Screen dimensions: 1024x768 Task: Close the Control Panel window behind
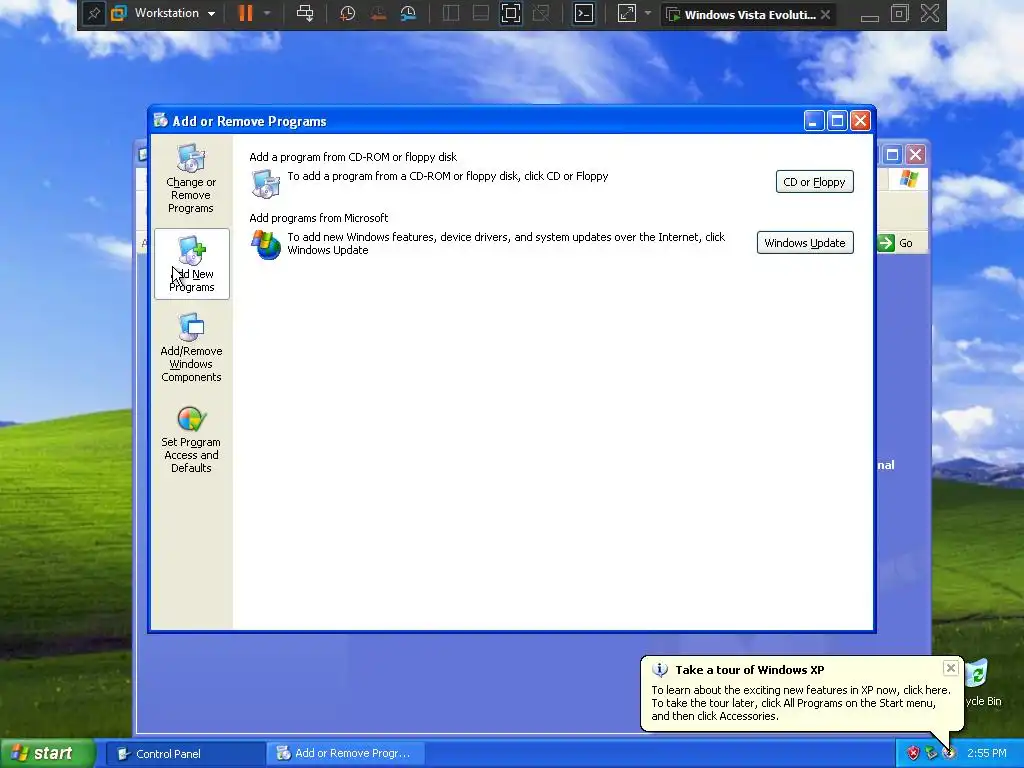tap(916, 155)
